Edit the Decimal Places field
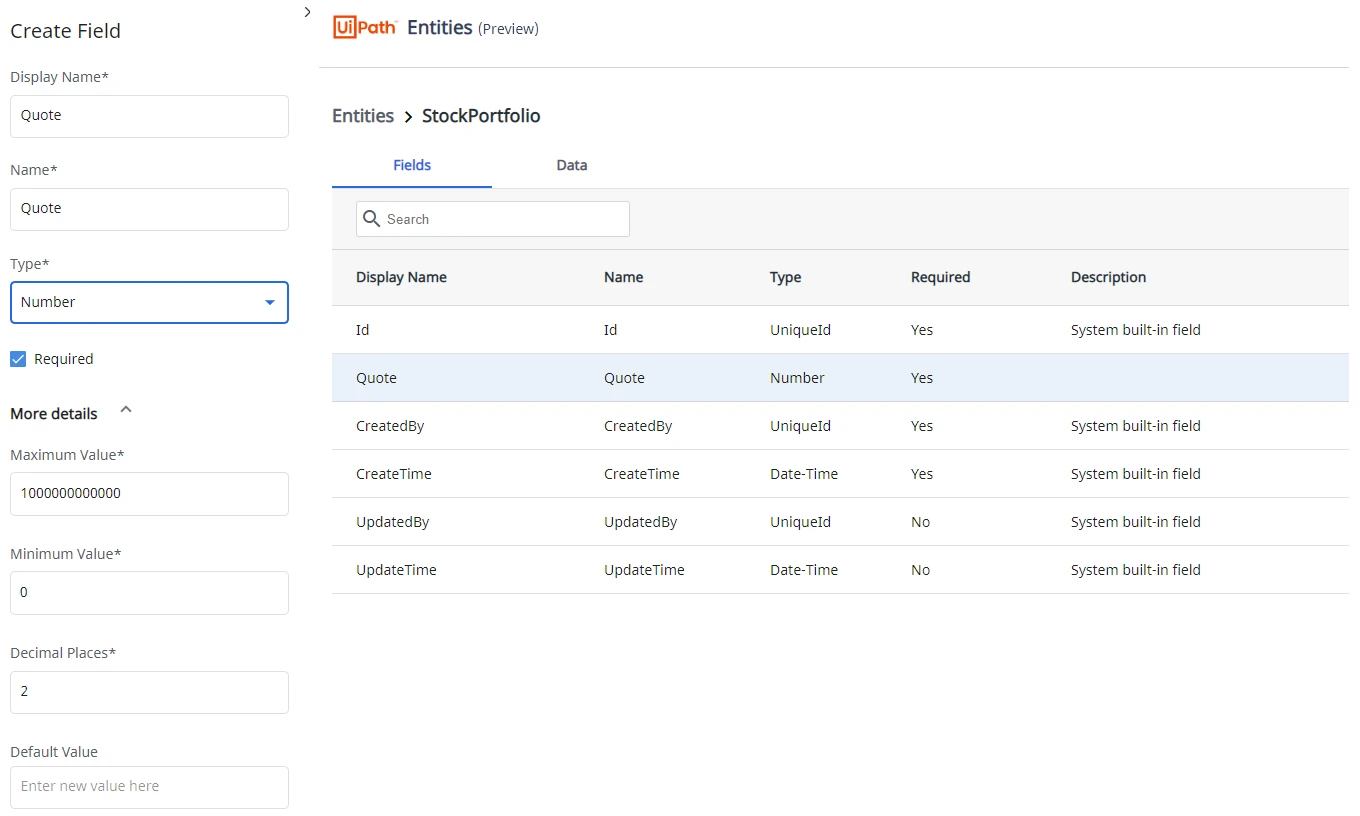The width and height of the screenshot is (1360, 816). click(x=149, y=692)
